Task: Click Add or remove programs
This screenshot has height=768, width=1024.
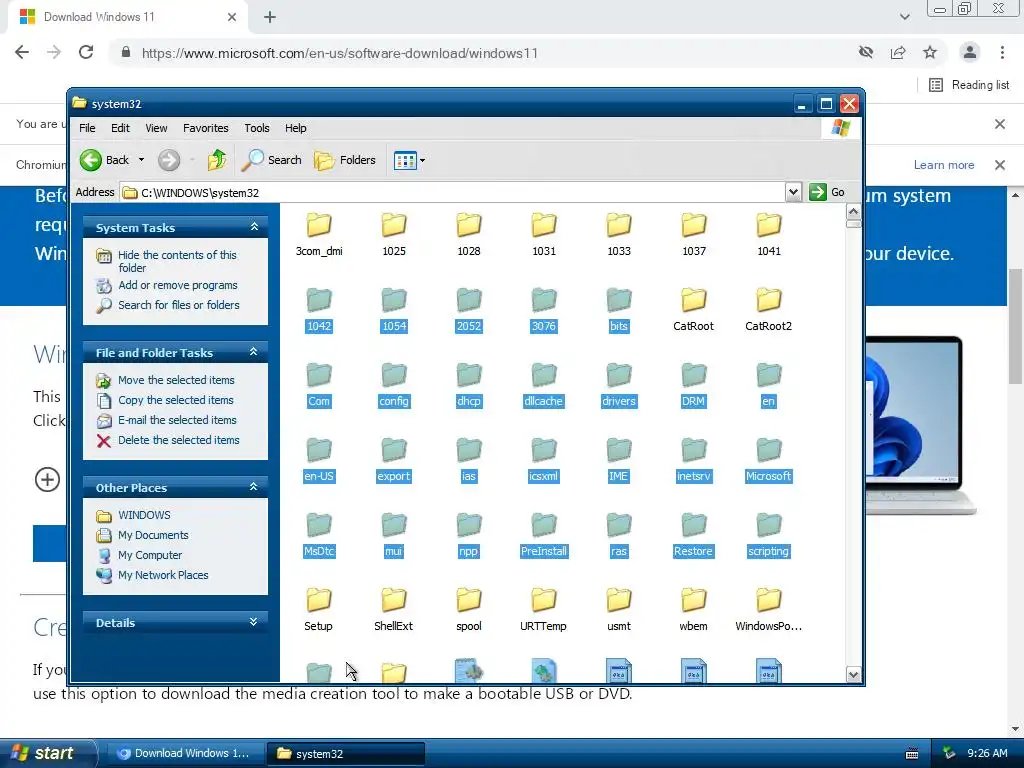Action: [178, 285]
